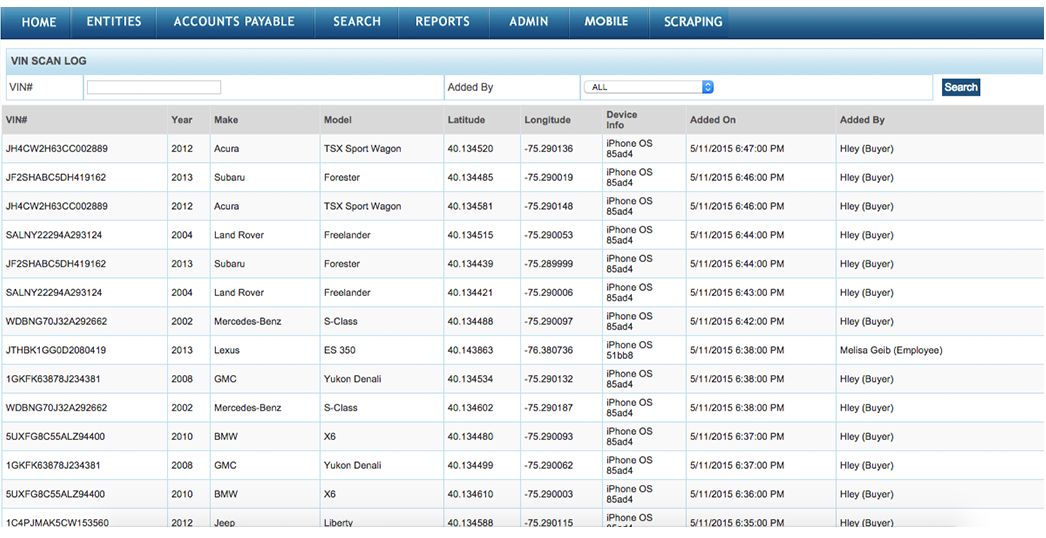1046x538 pixels.
Task: Click Melisa Geib (Employee) cell
Action: [x=891, y=350]
